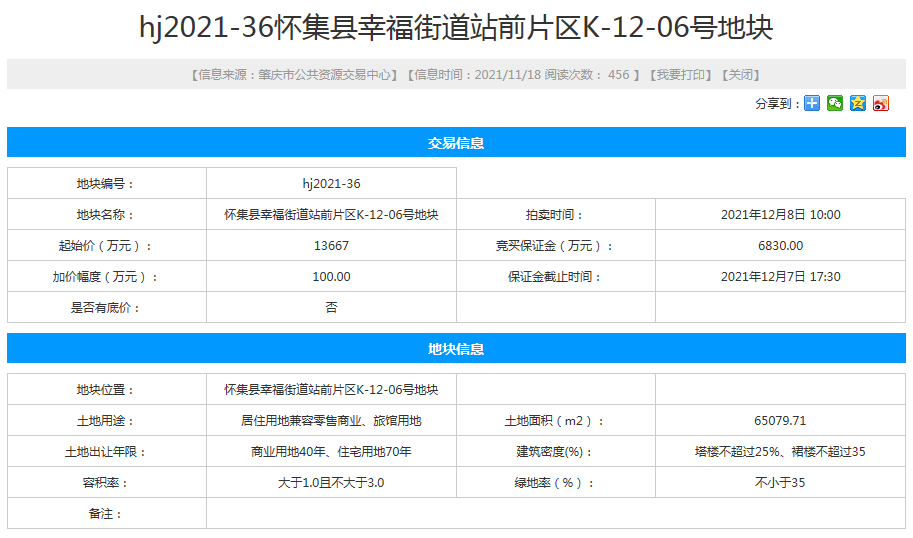
Task: Select the value 居住用地兼容零售商业、旅馆用地
Action: pos(331,420)
